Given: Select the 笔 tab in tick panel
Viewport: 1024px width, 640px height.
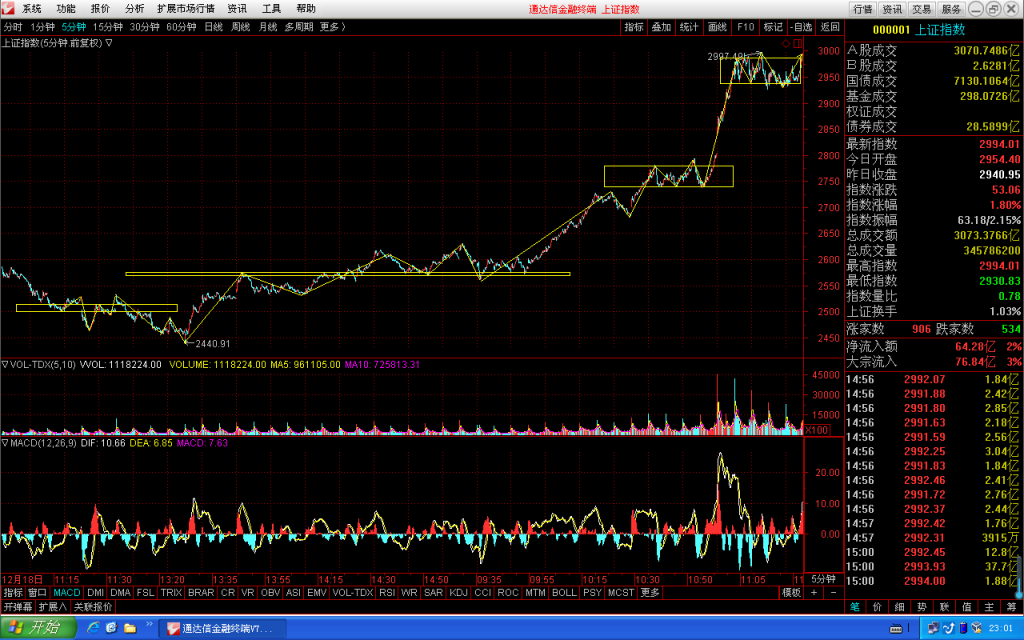Looking at the screenshot, I should pyautogui.click(x=855, y=607).
